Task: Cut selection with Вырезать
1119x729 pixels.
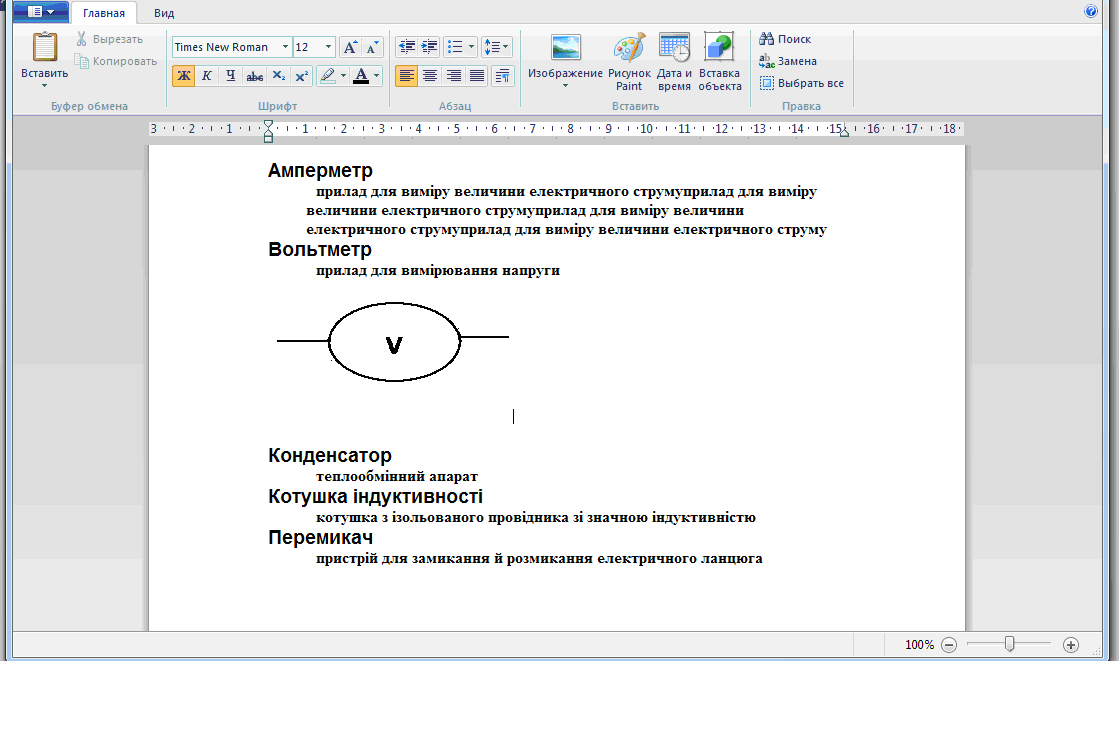Action: pos(110,39)
